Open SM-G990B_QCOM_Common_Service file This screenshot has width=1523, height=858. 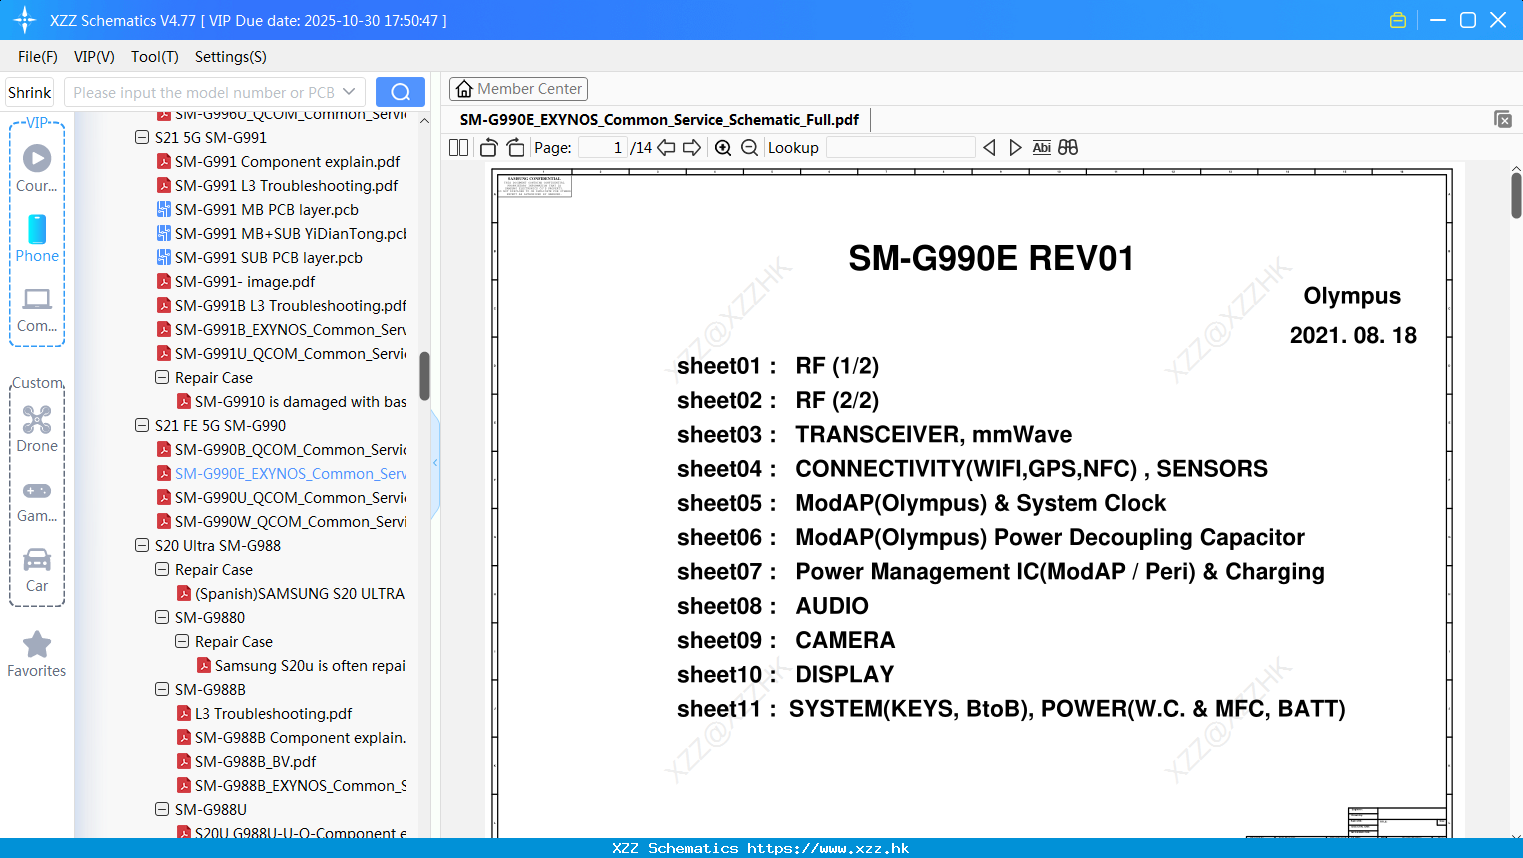tap(290, 449)
